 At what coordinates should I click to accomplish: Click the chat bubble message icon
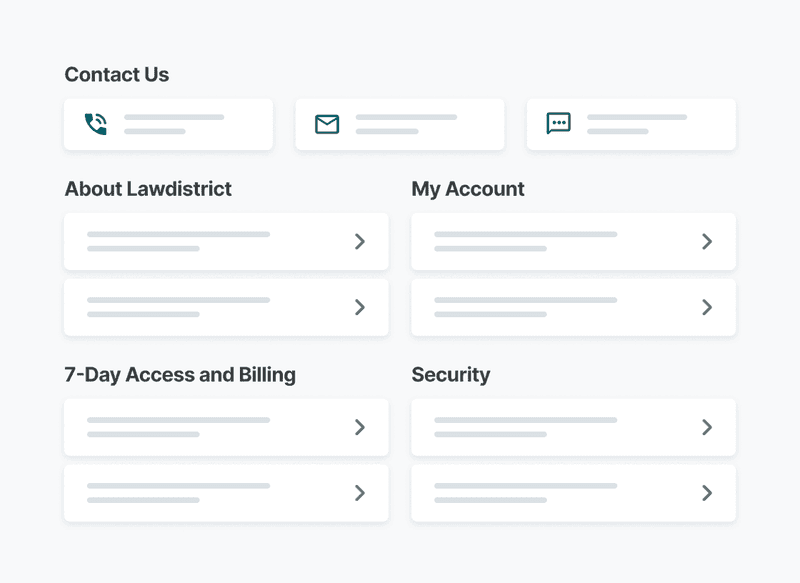click(x=558, y=124)
